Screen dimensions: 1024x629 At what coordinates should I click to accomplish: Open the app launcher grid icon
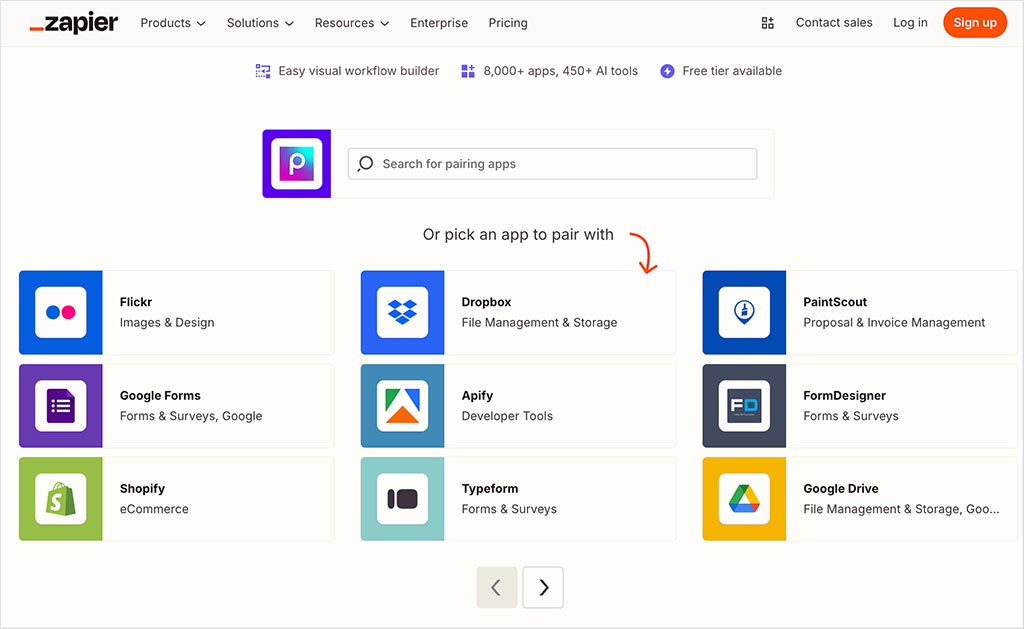(767, 22)
